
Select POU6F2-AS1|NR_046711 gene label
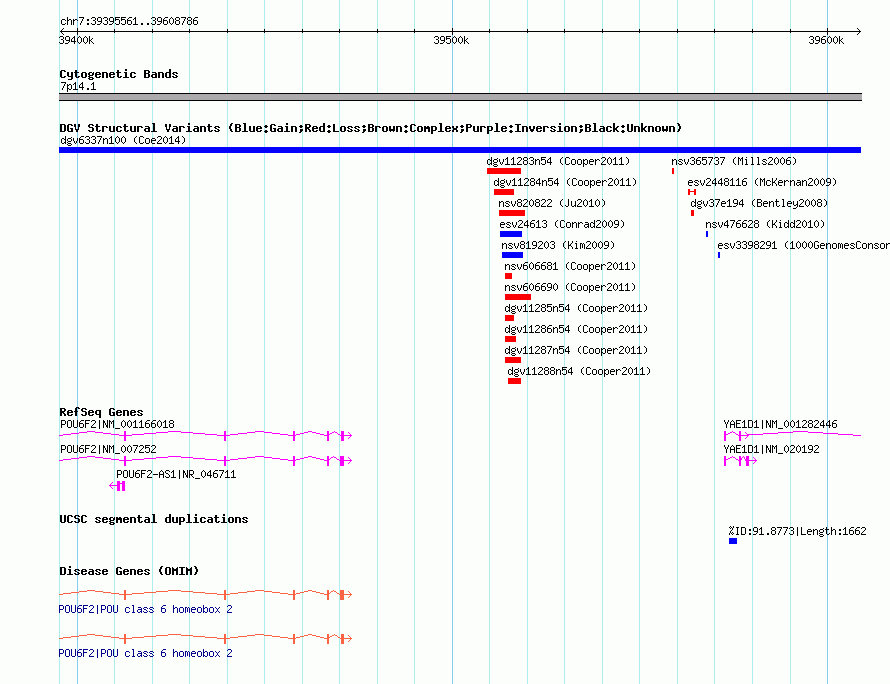point(176,474)
